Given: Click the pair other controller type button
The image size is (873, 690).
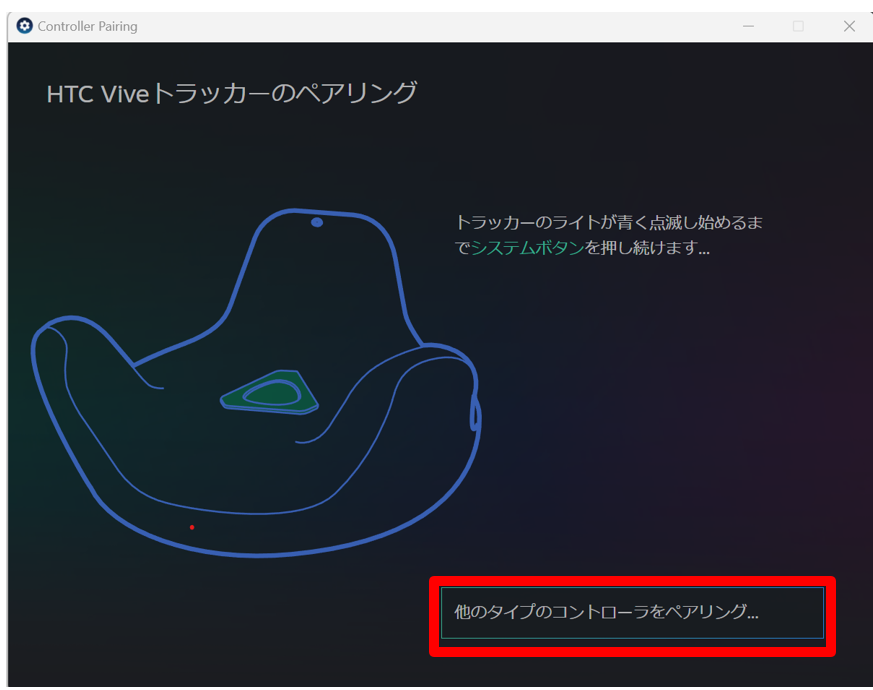Looking at the screenshot, I should point(632,613).
